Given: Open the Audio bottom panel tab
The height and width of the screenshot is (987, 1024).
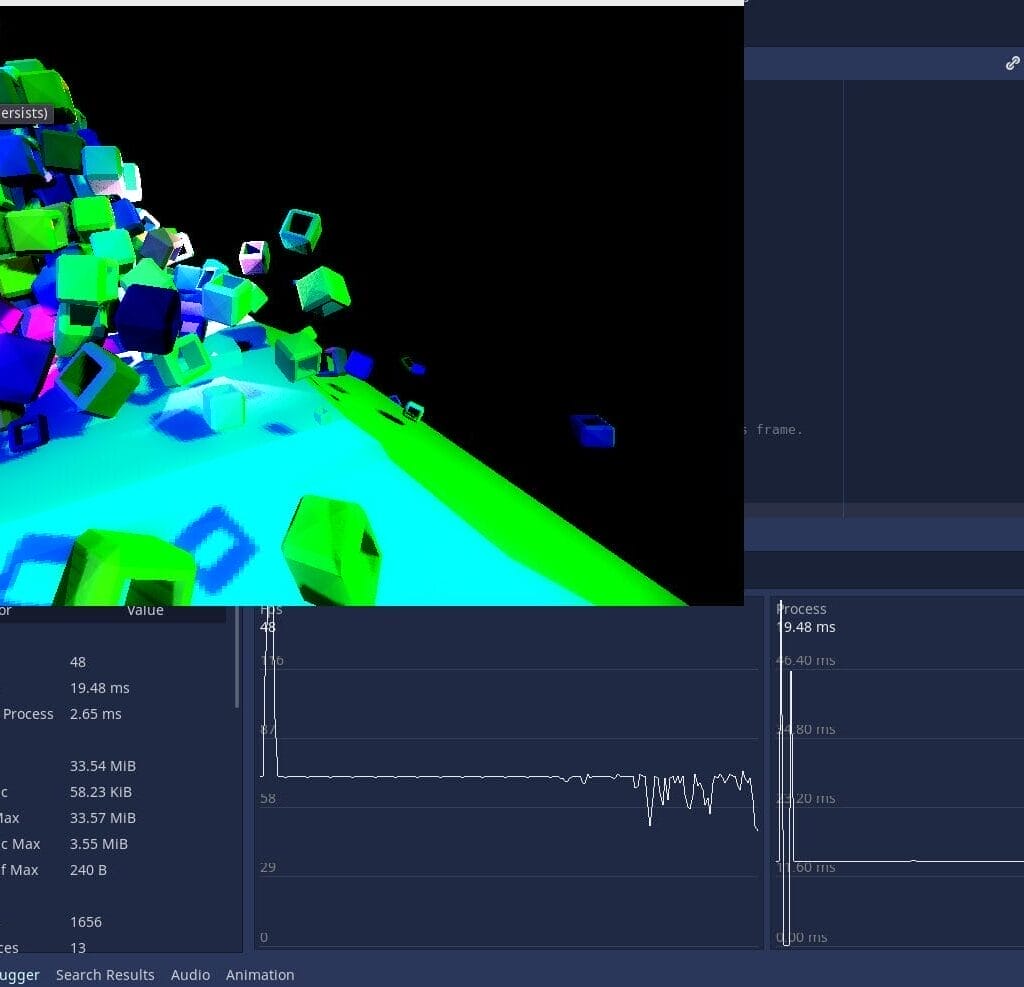Looking at the screenshot, I should click(190, 975).
